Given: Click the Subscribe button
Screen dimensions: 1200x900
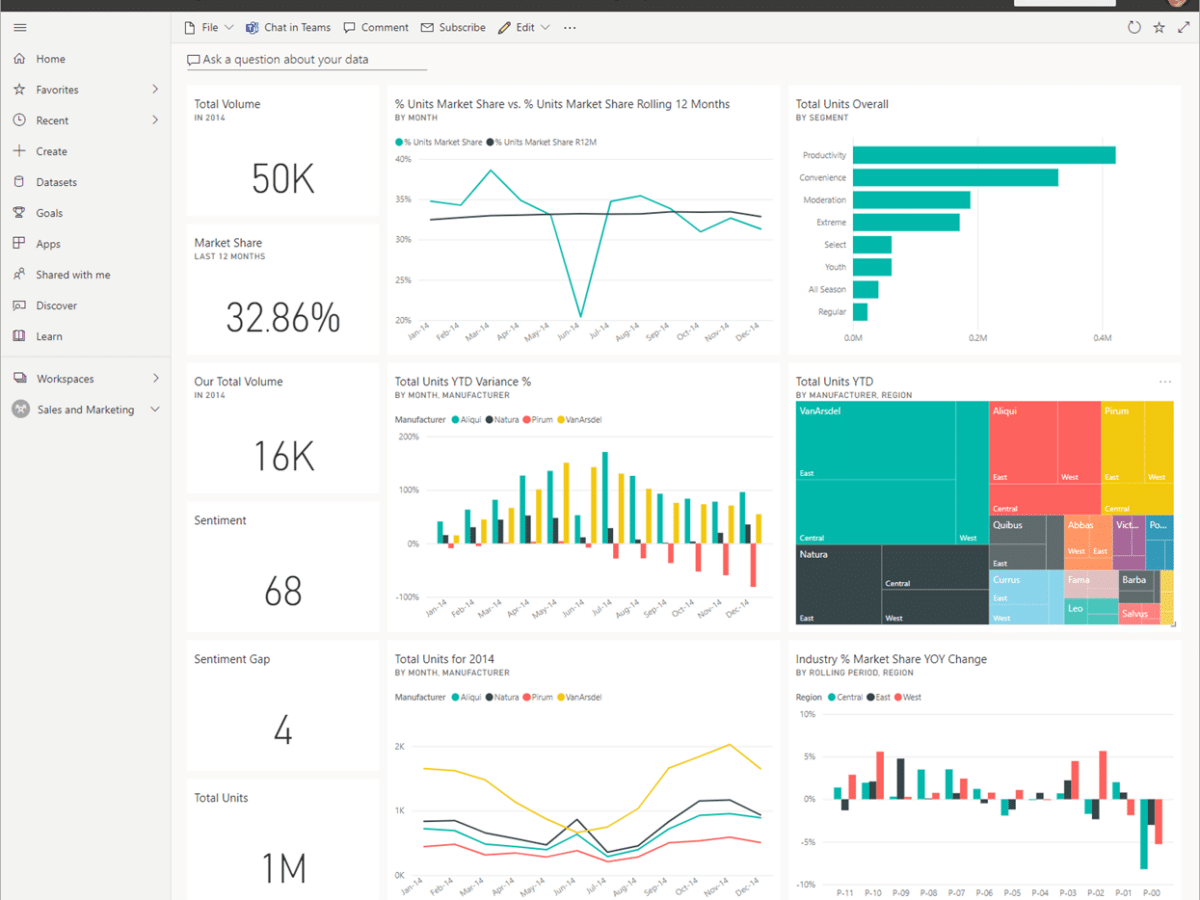Looking at the screenshot, I should coord(453,28).
